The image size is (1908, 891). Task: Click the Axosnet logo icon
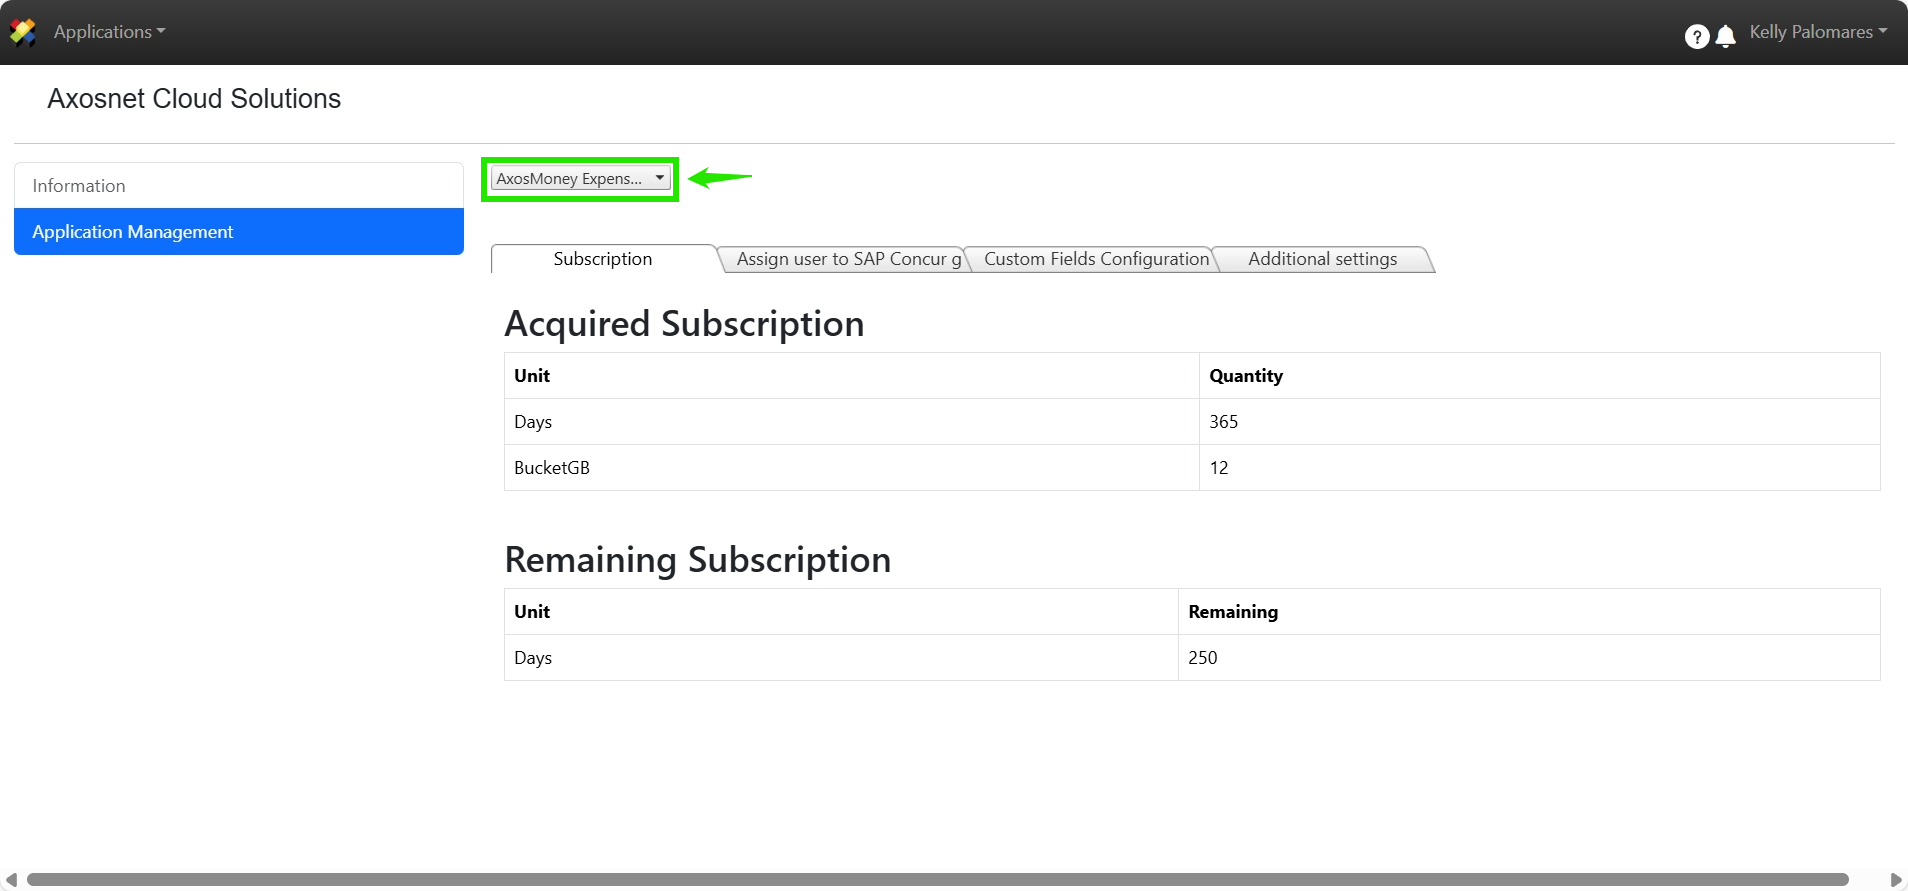[23, 32]
